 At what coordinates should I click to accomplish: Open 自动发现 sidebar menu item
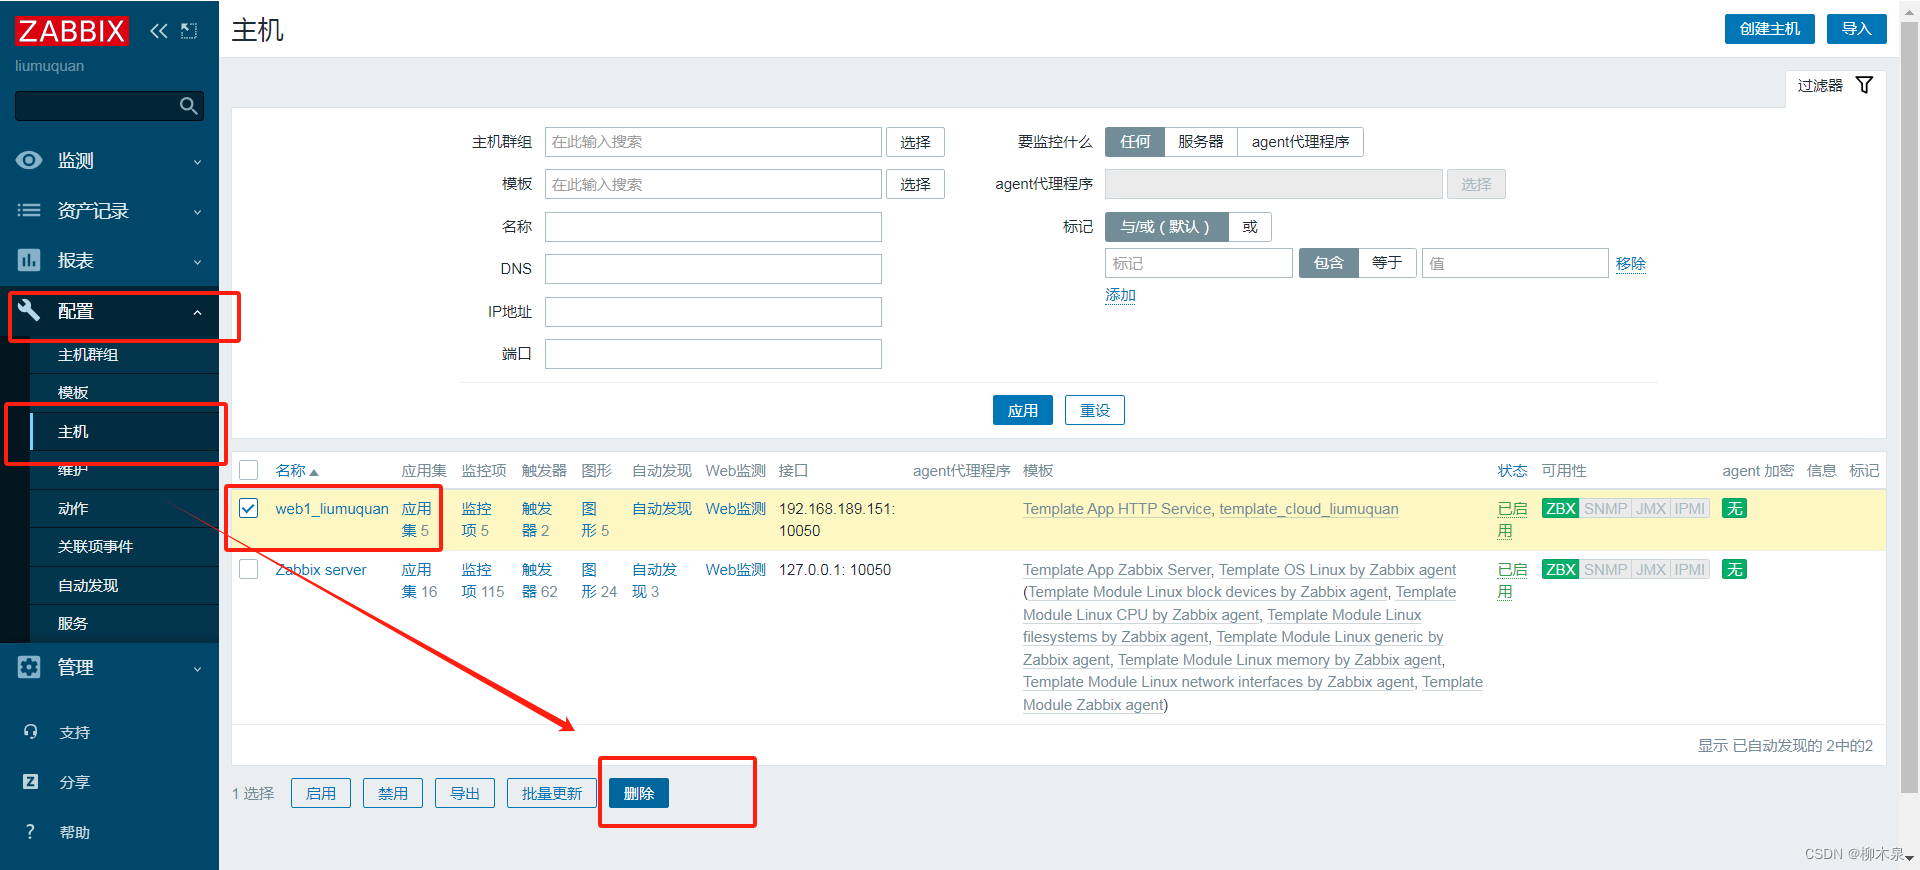coord(124,586)
